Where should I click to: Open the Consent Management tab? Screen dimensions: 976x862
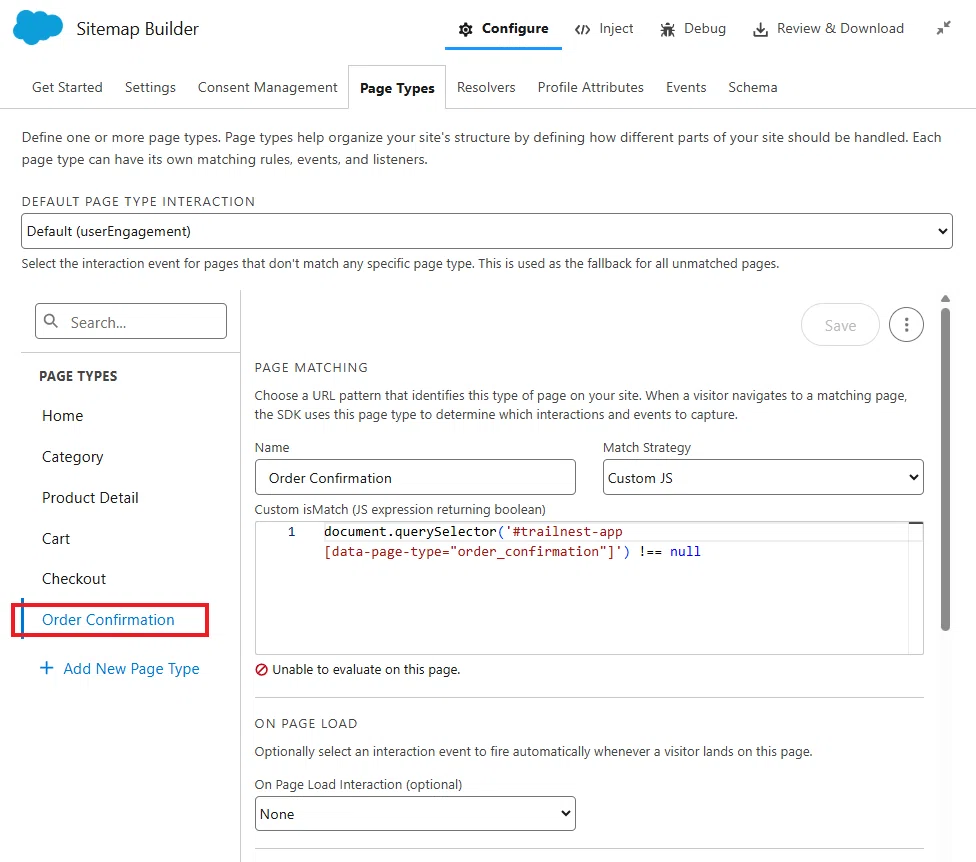[267, 87]
